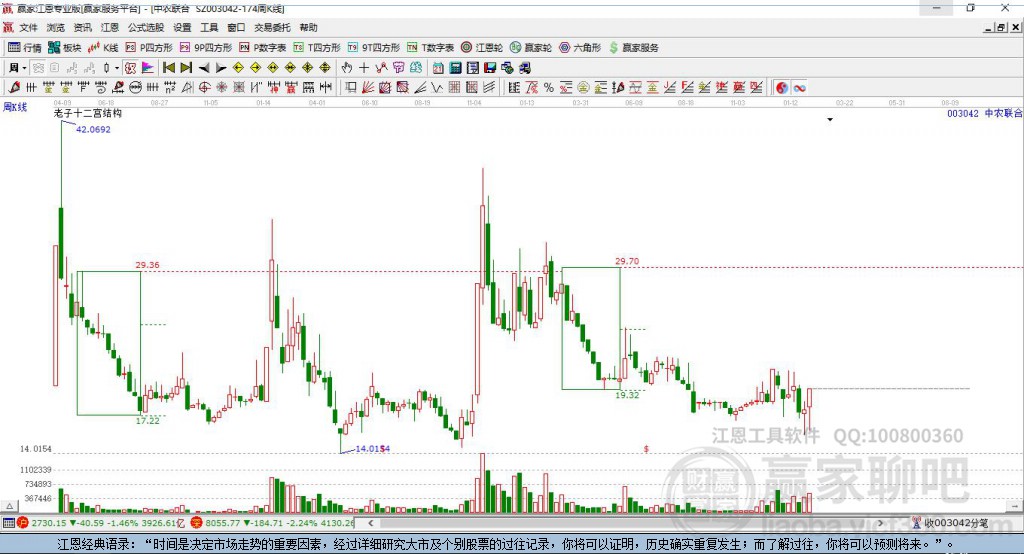Open the 江恩 menu
The width and height of the screenshot is (1024, 554).
pos(110,27)
